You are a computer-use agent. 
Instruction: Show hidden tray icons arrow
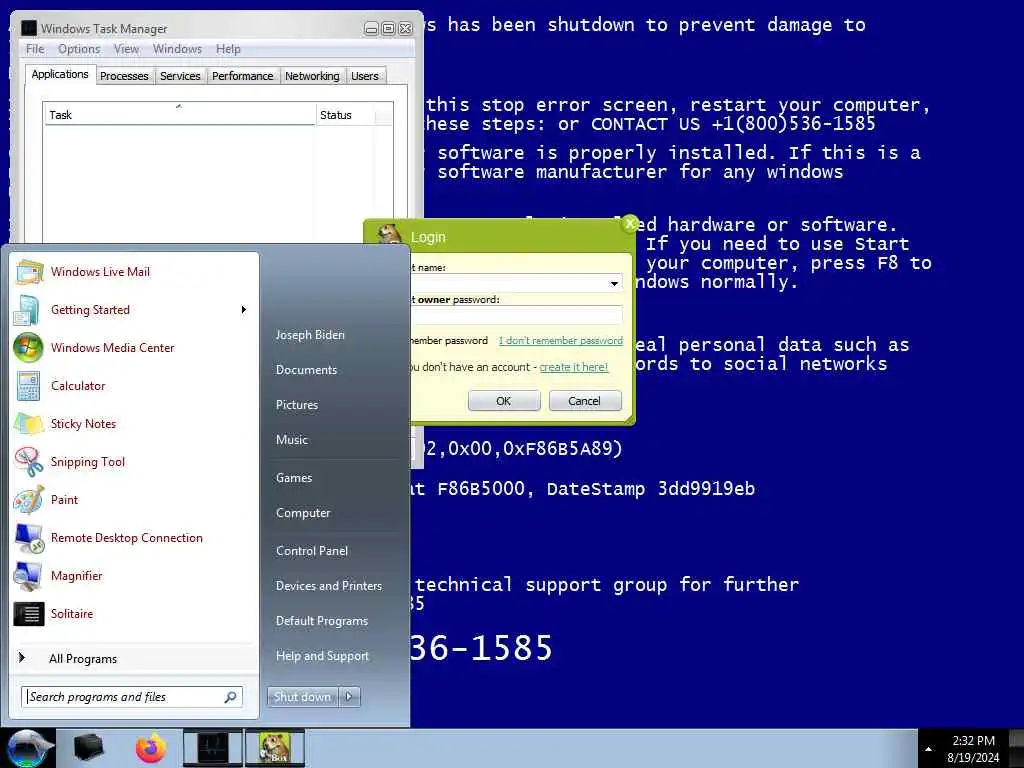pyautogui.click(x=928, y=749)
